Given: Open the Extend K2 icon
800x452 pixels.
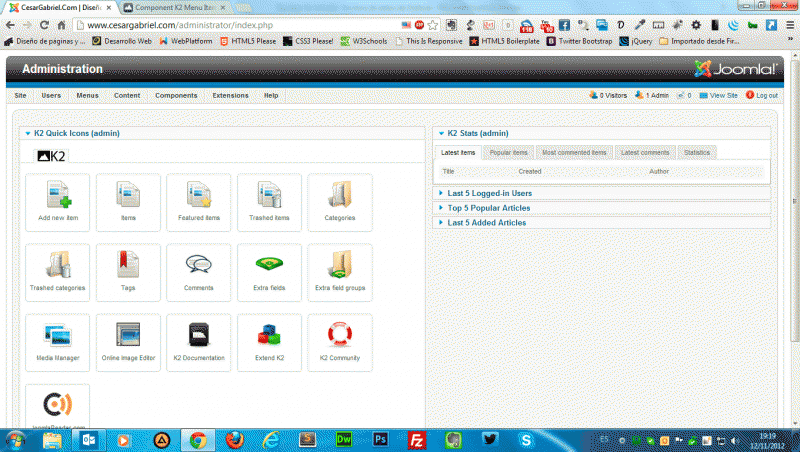Looking at the screenshot, I should (x=269, y=342).
